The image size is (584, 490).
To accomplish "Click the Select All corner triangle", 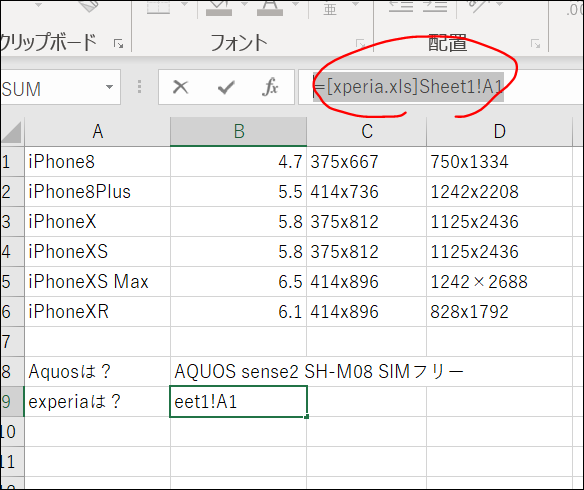I will pos(12,132).
